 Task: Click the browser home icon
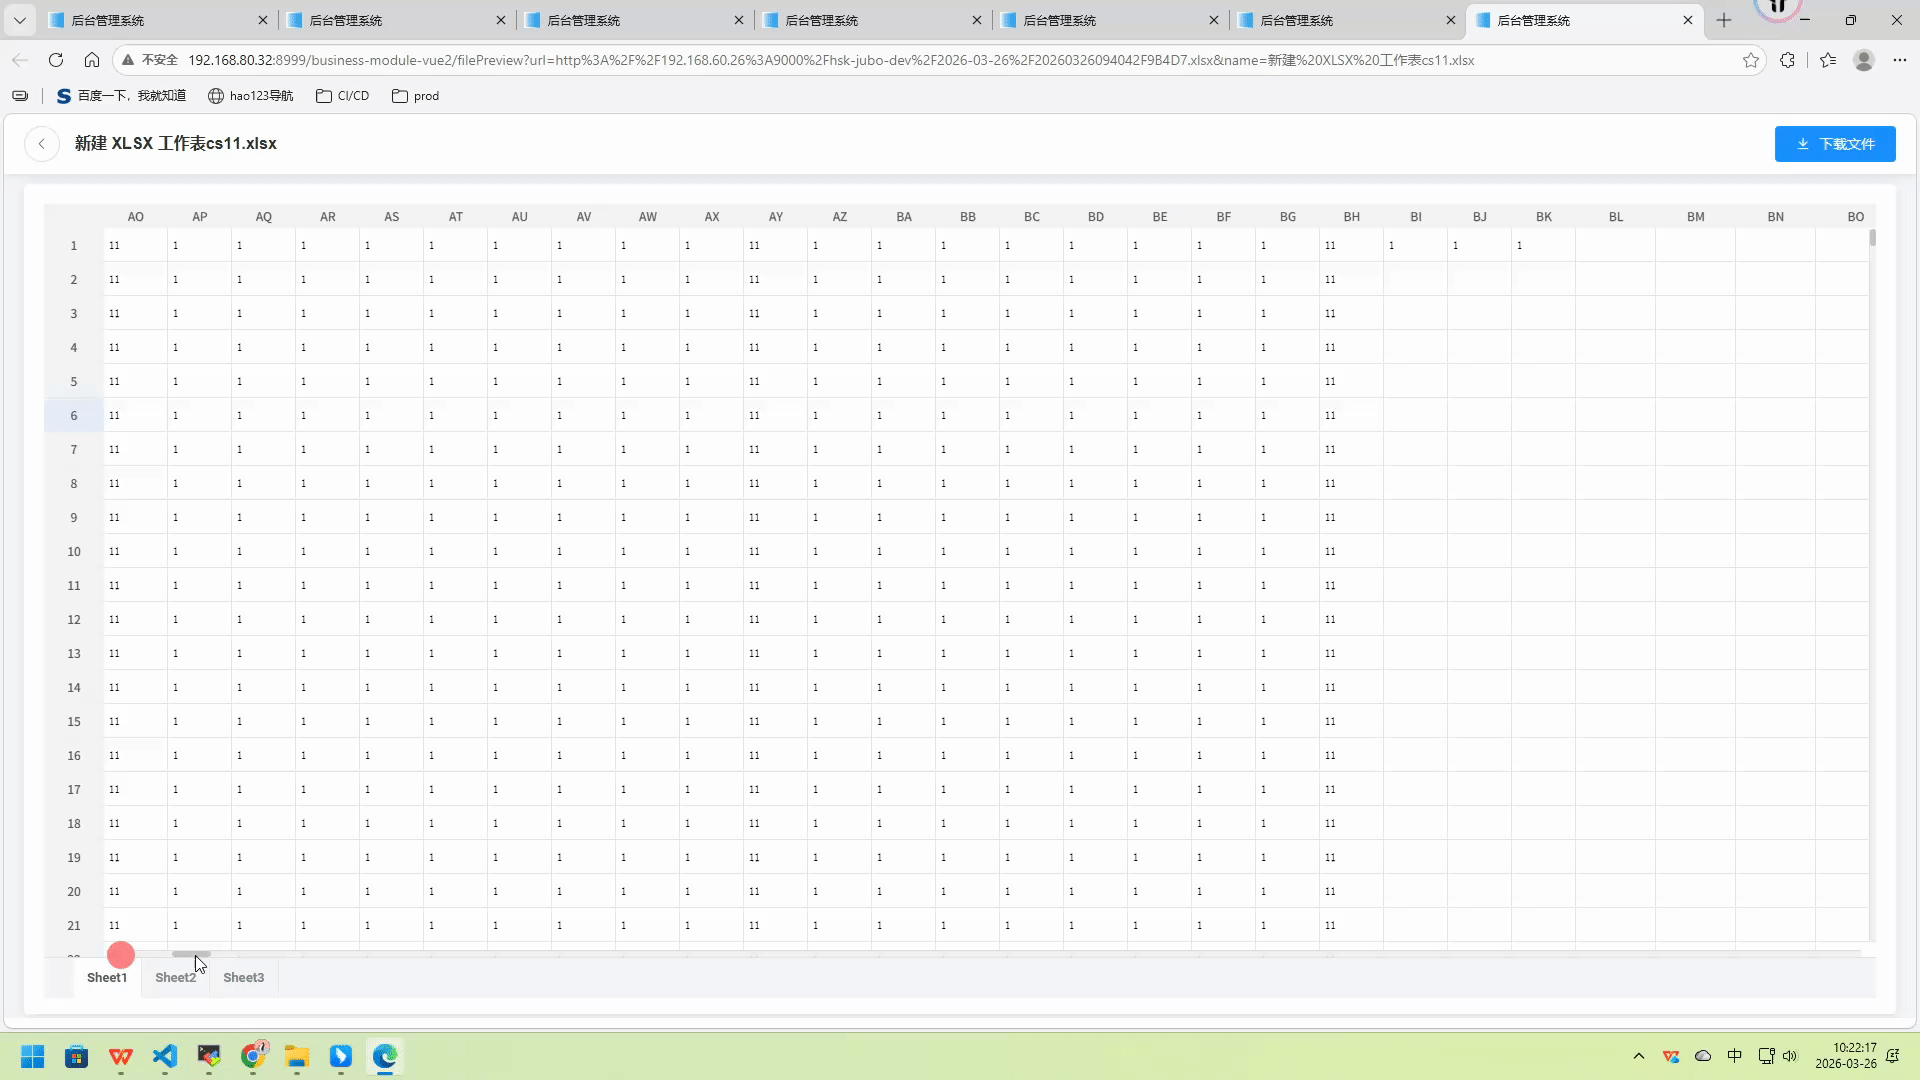(x=92, y=60)
